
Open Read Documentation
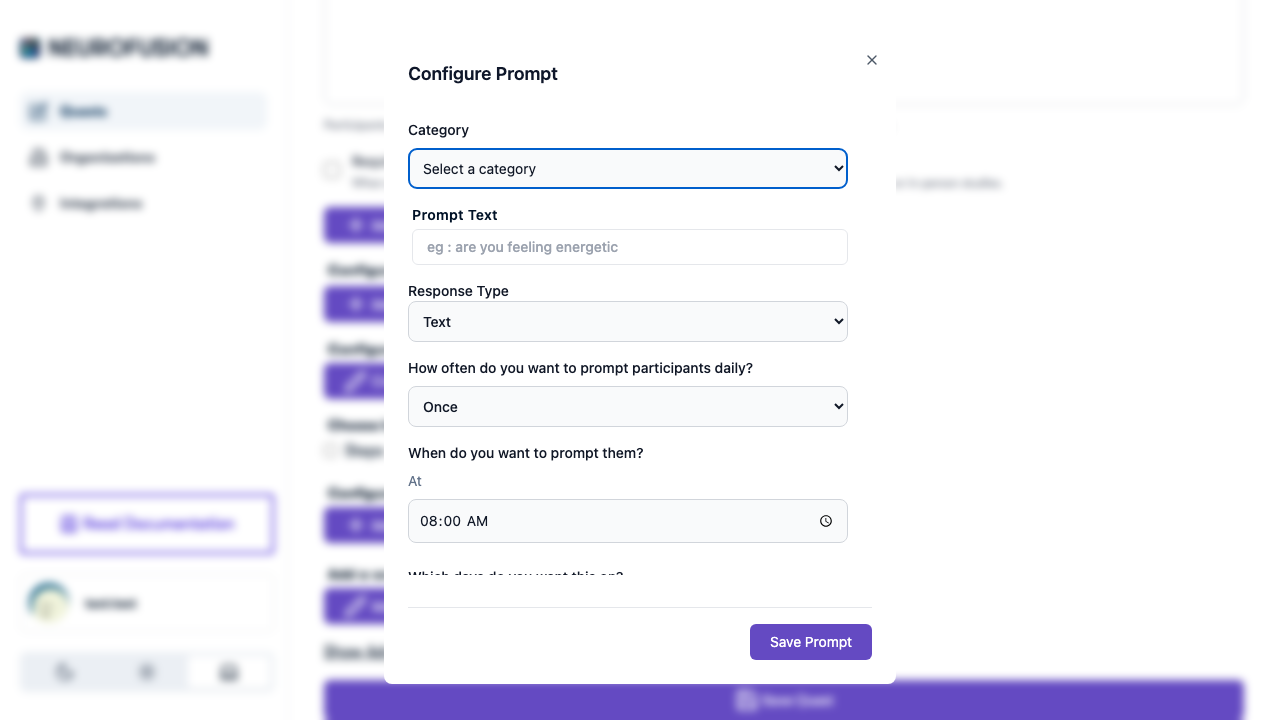pos(147,524)
